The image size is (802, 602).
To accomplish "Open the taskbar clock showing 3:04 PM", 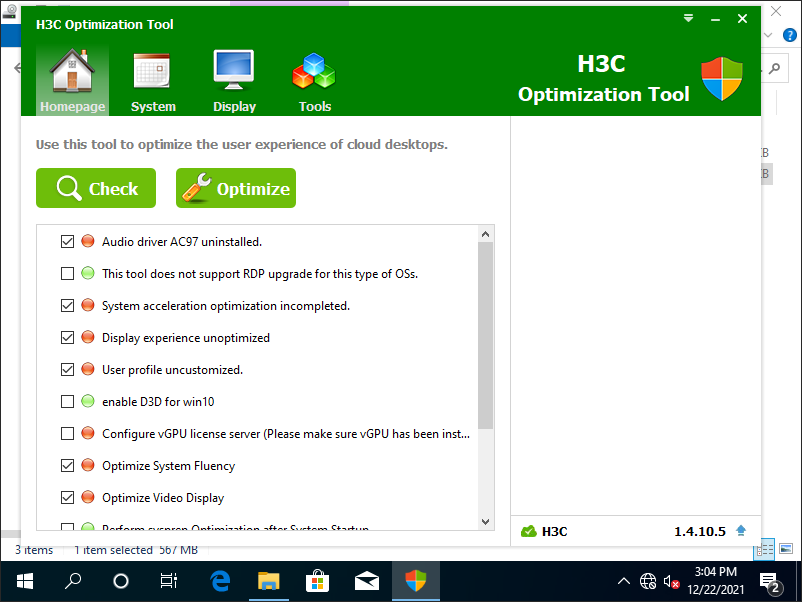I will click(x=715, y=581).
